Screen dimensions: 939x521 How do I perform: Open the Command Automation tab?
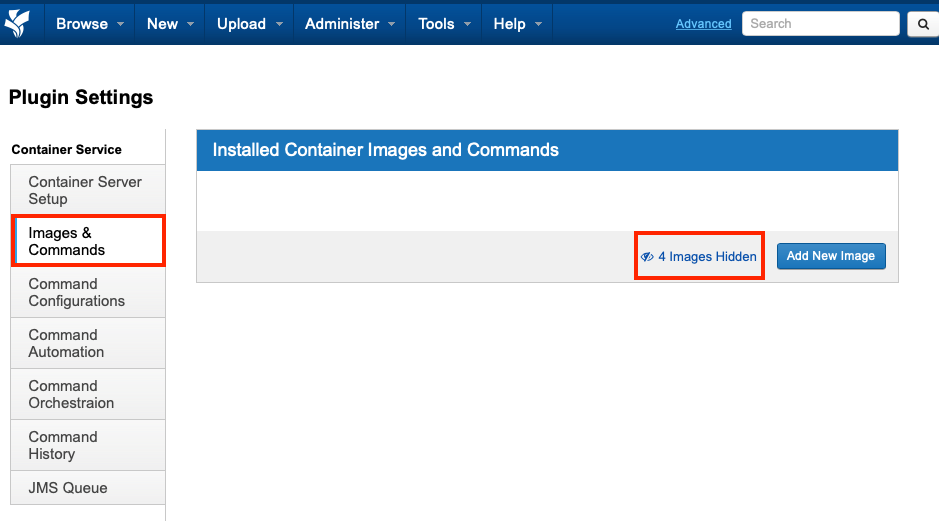86,343
